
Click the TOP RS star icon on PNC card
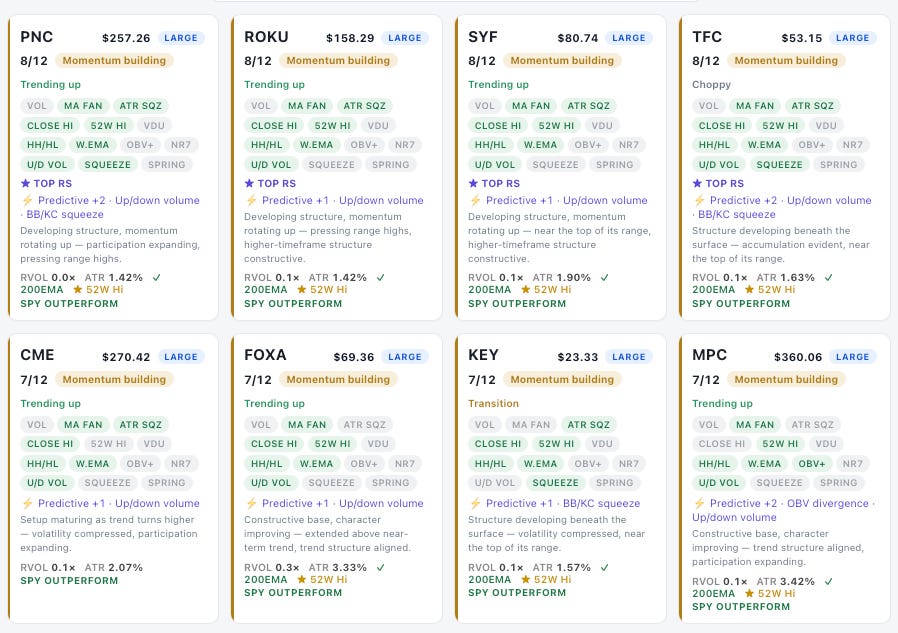pyautogui.click(x=25, y=183)
